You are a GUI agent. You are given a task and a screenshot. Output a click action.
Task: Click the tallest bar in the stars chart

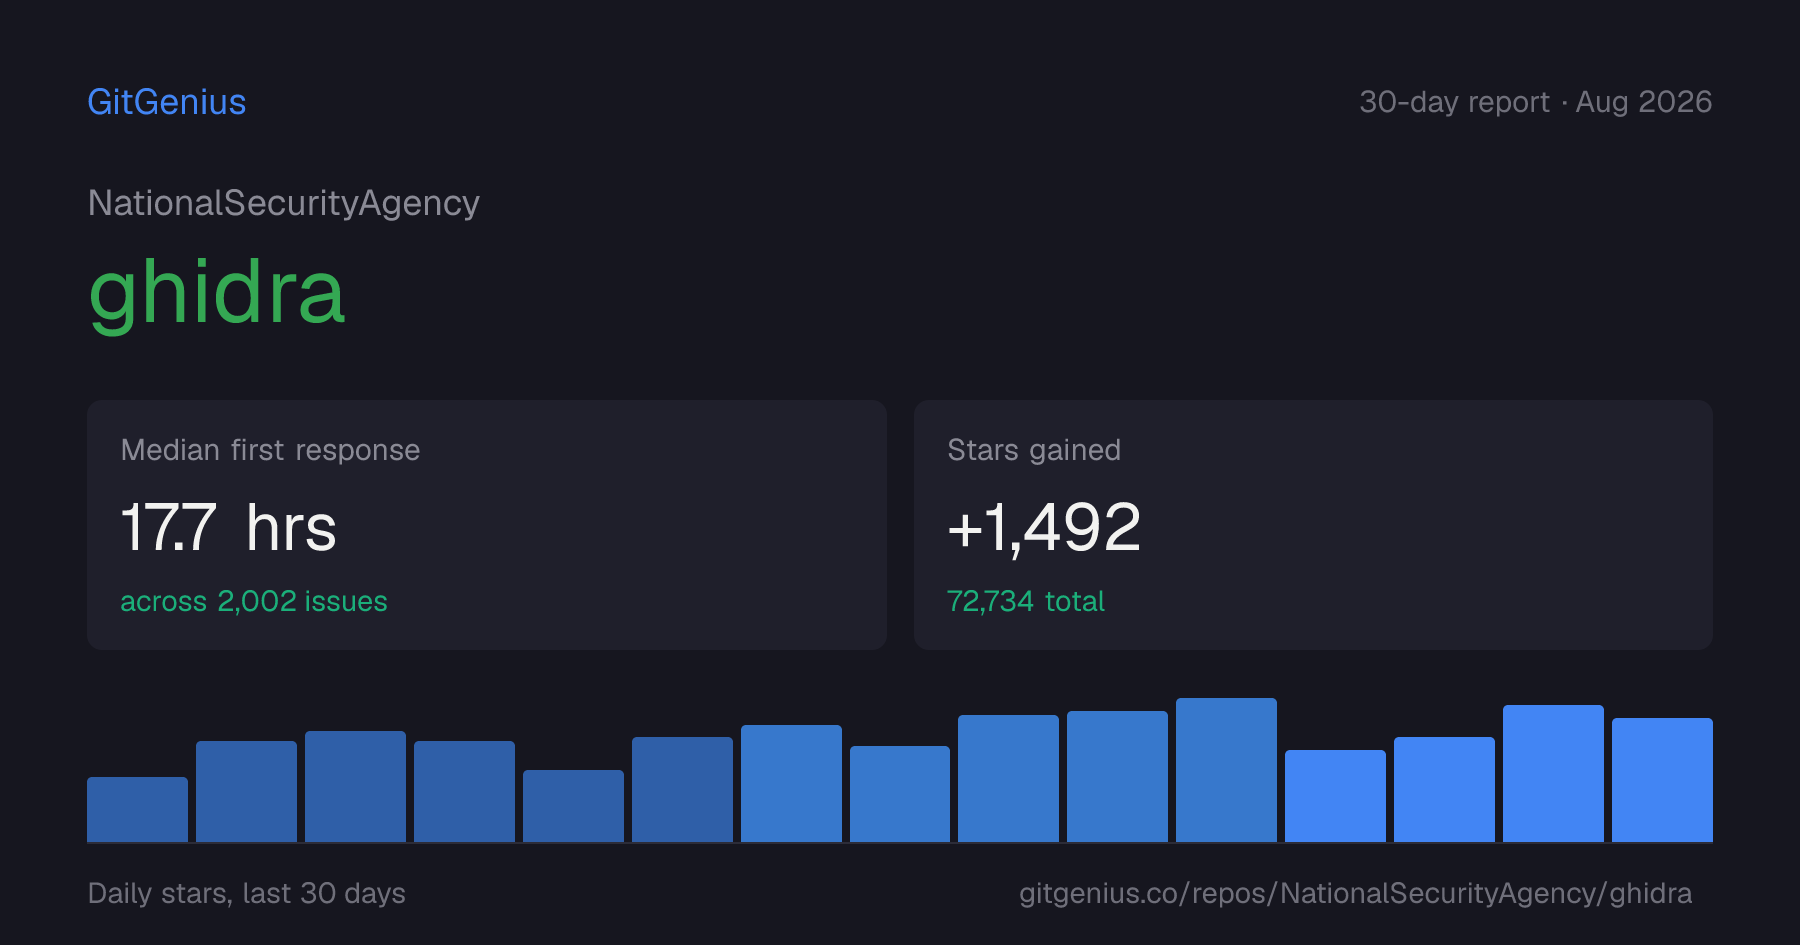tap(1226, 770)
